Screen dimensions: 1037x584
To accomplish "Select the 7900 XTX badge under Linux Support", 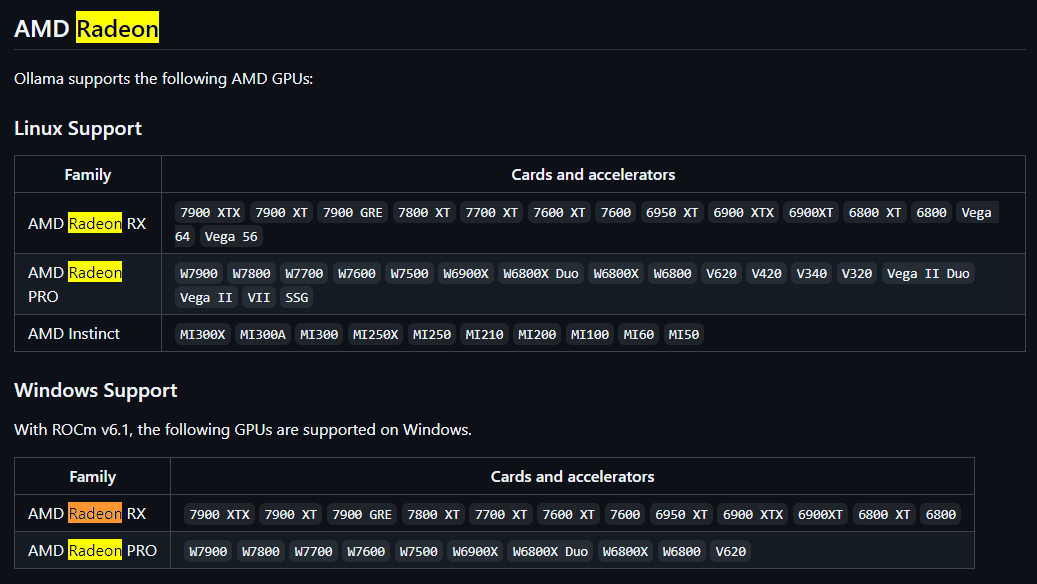I will click(209, 212).
